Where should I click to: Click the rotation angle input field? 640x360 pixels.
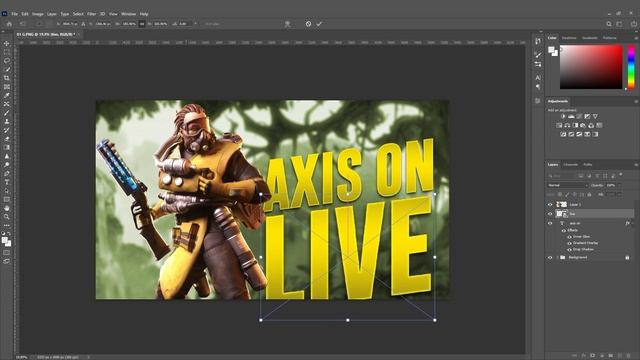coord(184,24)
